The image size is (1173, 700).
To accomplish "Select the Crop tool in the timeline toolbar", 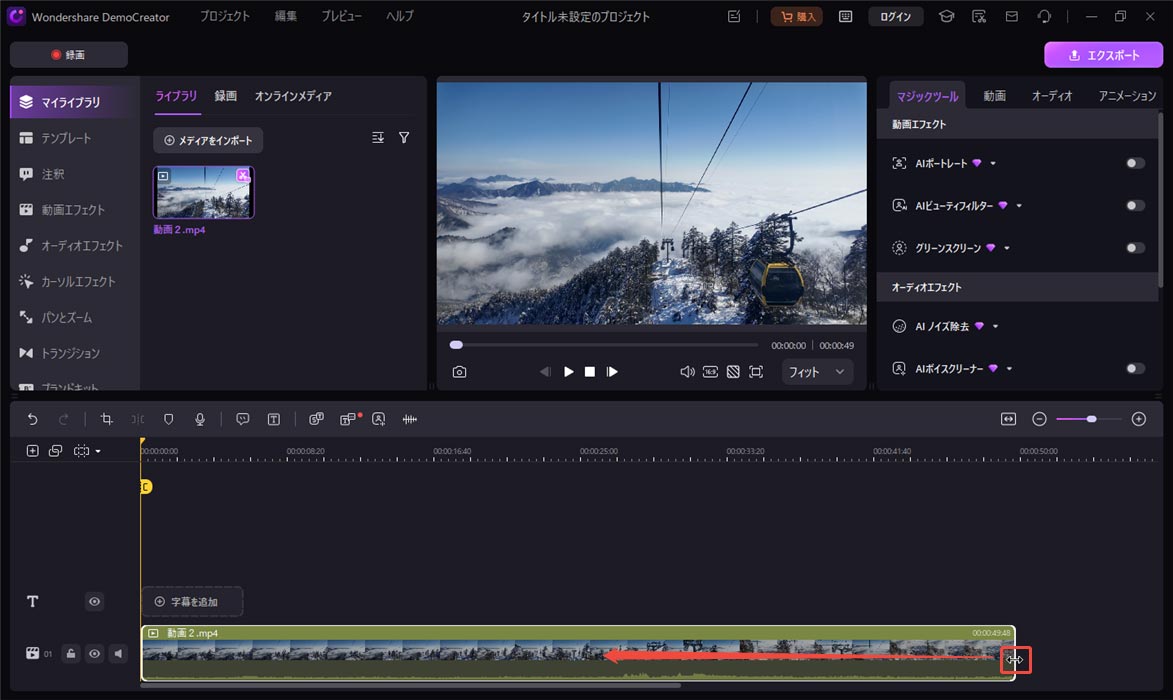I will click(106, 418).
